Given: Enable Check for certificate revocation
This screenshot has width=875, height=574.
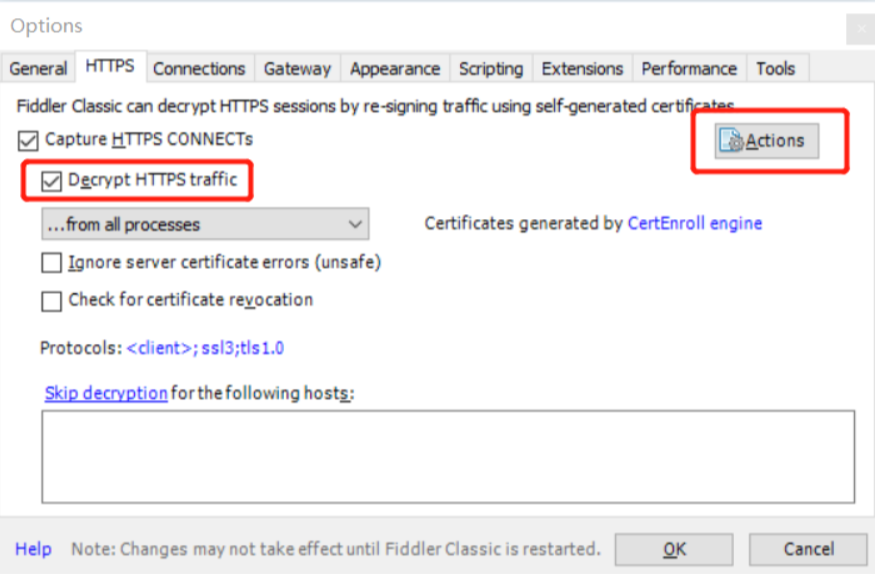Looking at the screenshot, I should tap(51, 301).
